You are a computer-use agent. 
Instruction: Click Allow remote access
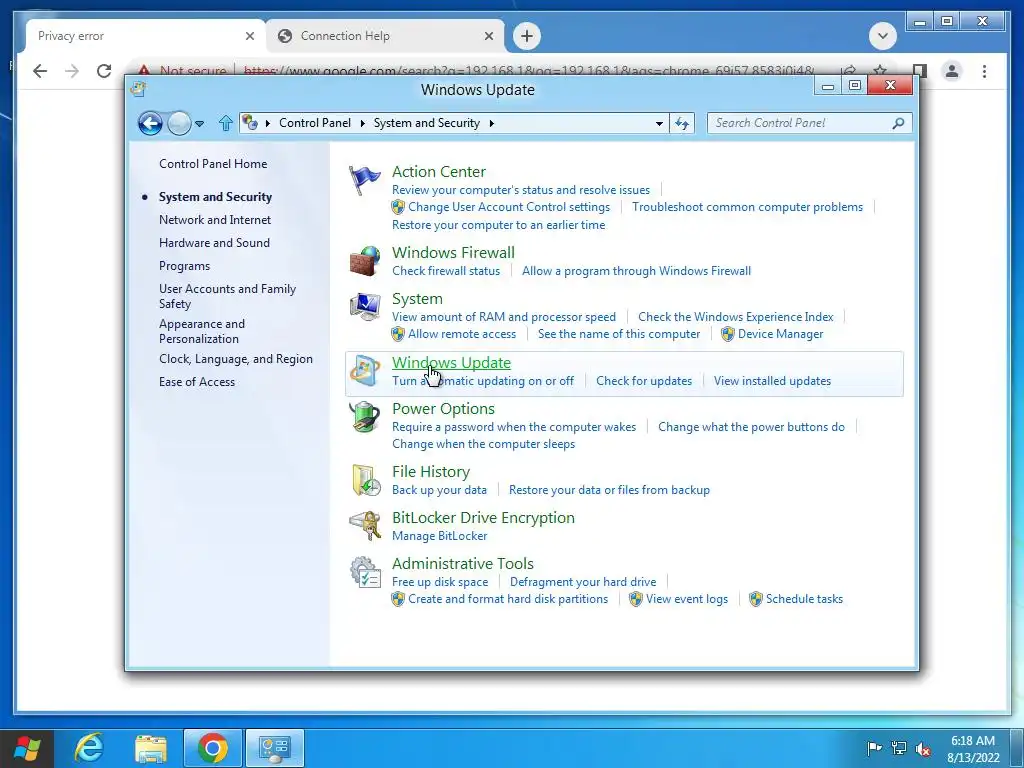[x=462, y=334]
